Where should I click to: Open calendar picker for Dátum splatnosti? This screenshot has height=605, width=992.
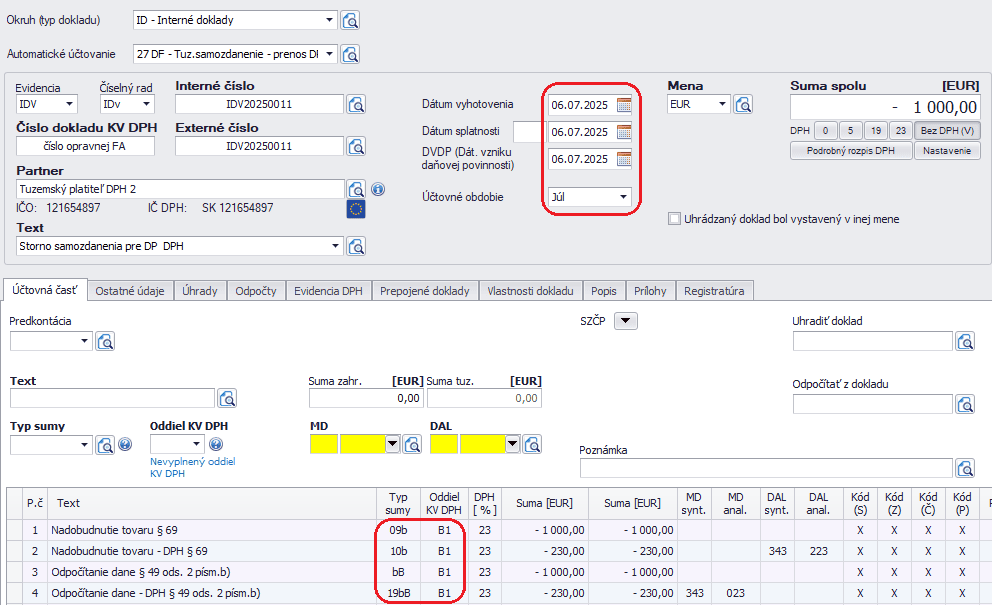click(624, 132)
